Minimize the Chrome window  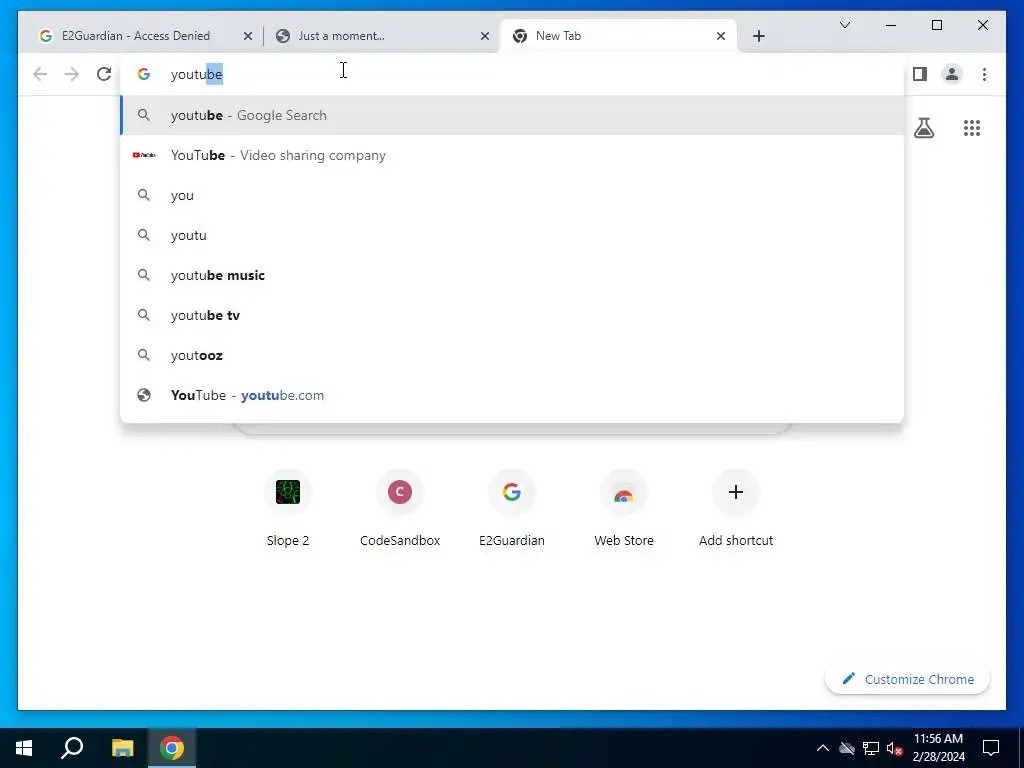[891, 25]
